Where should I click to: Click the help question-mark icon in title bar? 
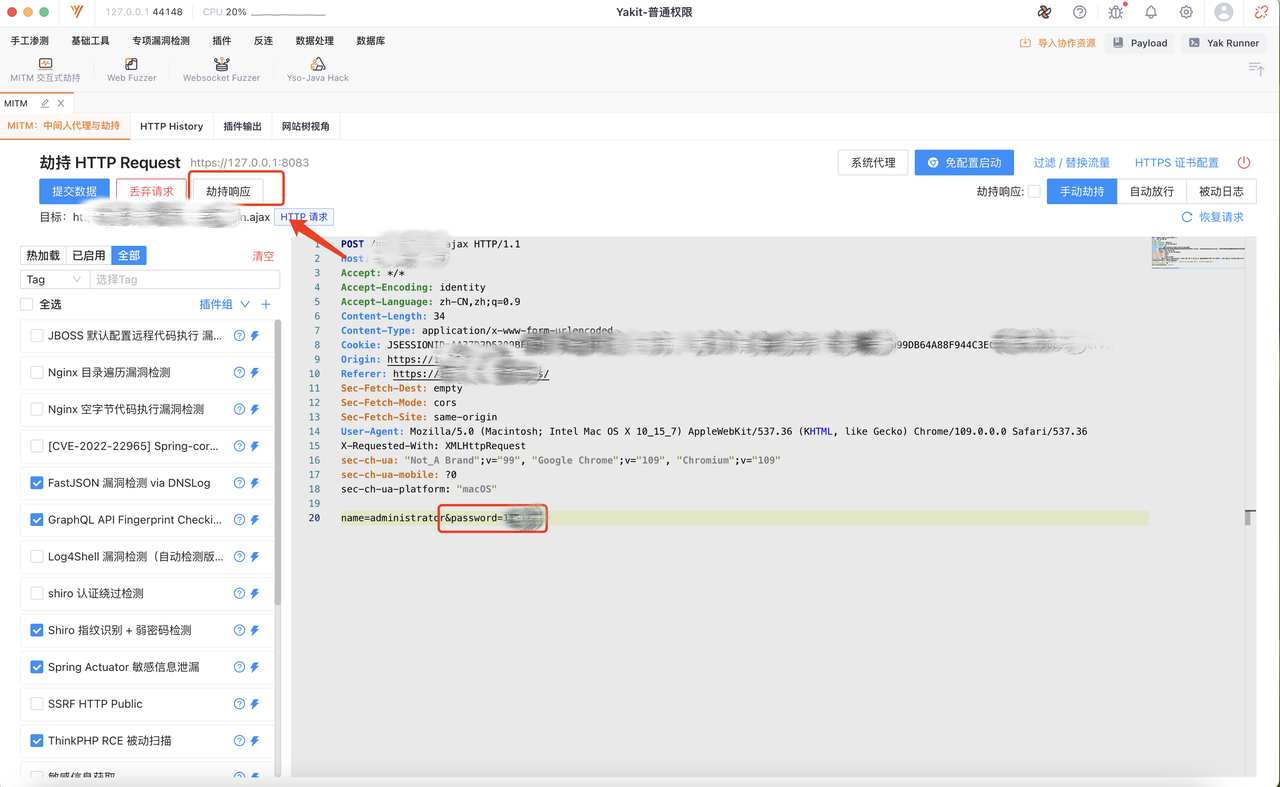[x=1079, y=12]
